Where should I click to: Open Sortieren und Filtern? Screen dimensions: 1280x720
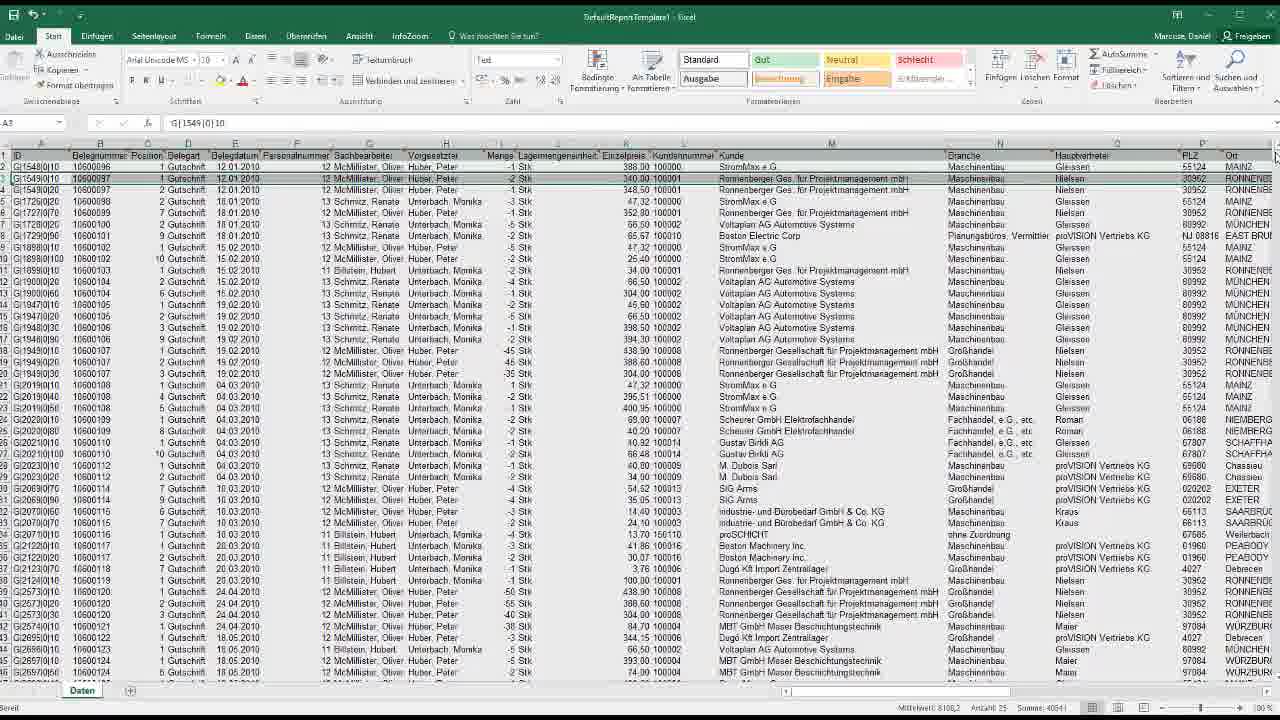1185,69
